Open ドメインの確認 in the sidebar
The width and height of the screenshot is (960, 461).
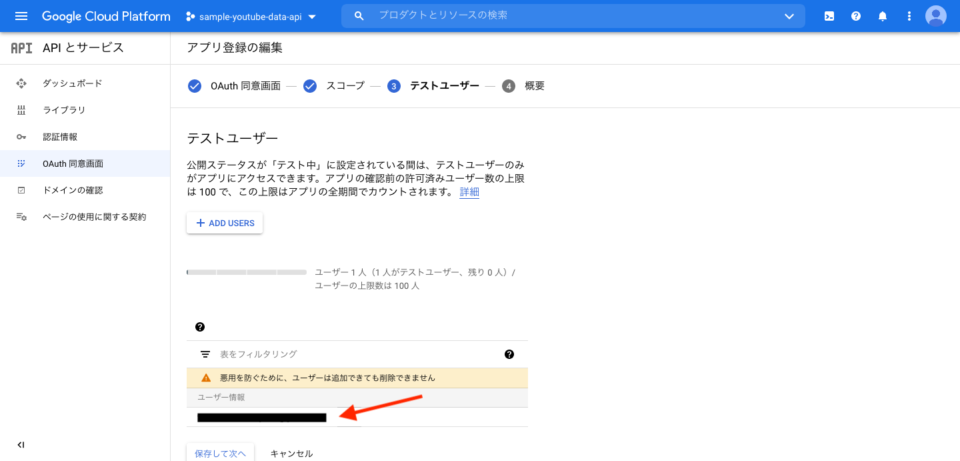[x=85, y=190]
